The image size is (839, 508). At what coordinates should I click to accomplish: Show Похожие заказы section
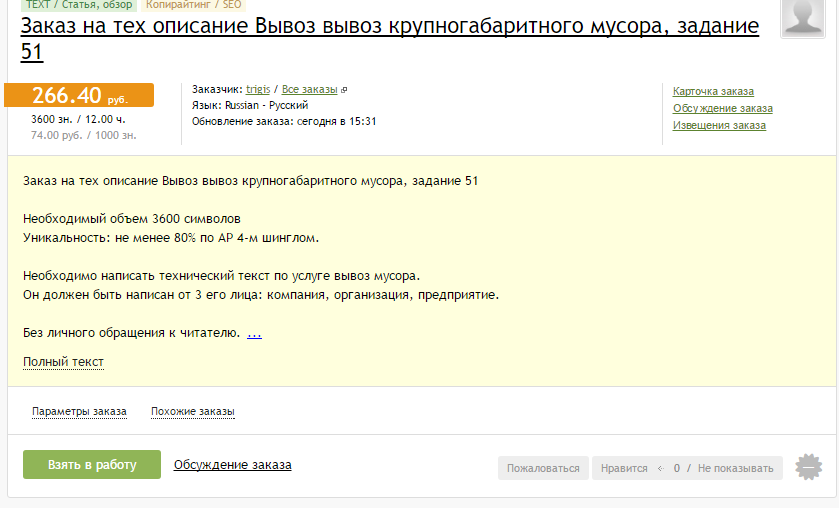click(x=193, y=412)
